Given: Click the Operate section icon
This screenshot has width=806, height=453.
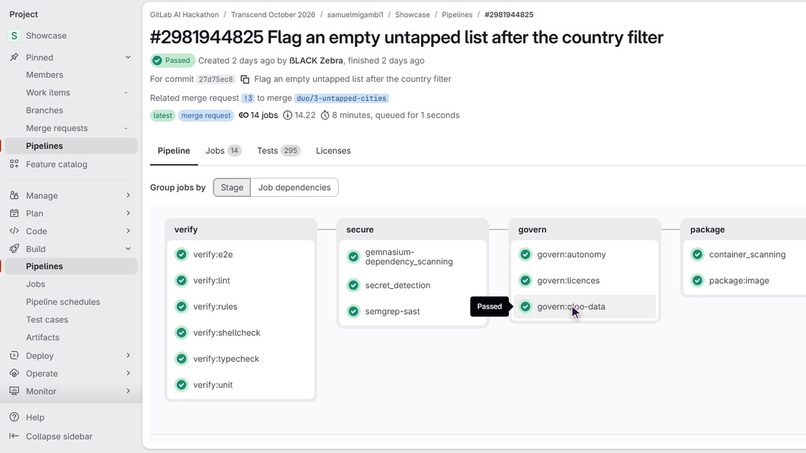Looking at the screenshot, I should point(14,373).
